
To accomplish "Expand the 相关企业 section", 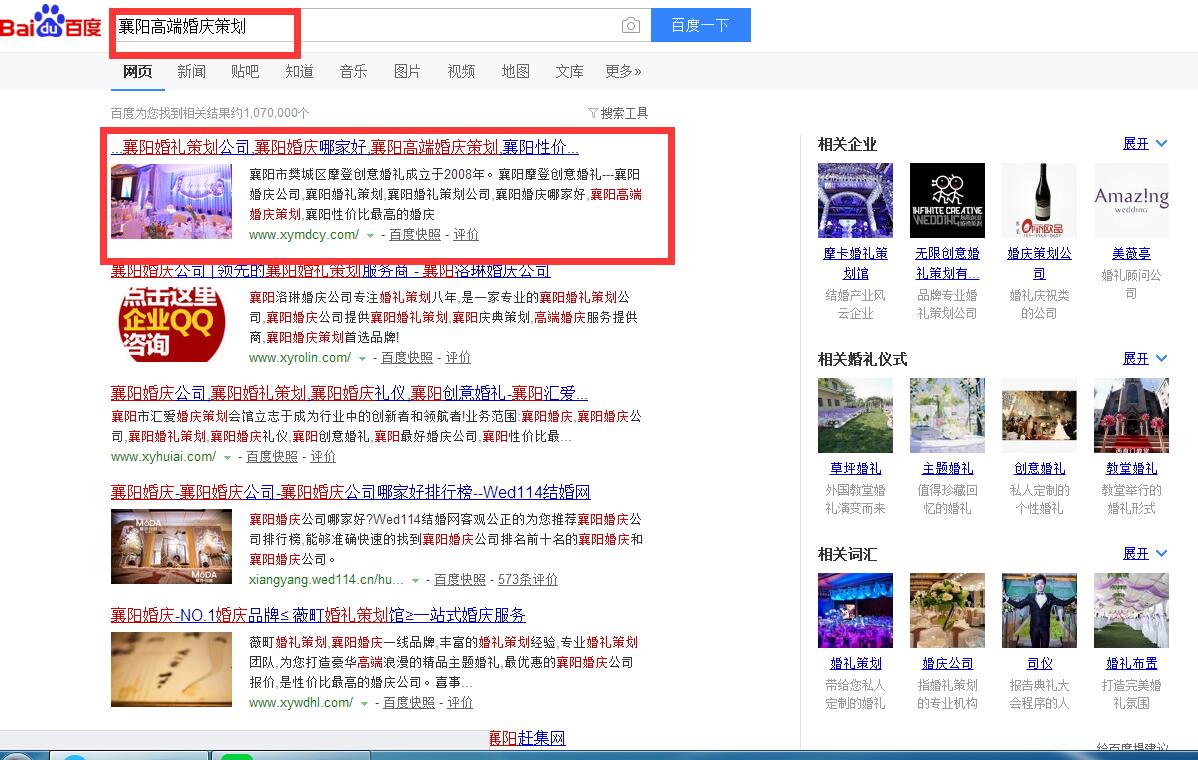I will (x=1145, y=144).
